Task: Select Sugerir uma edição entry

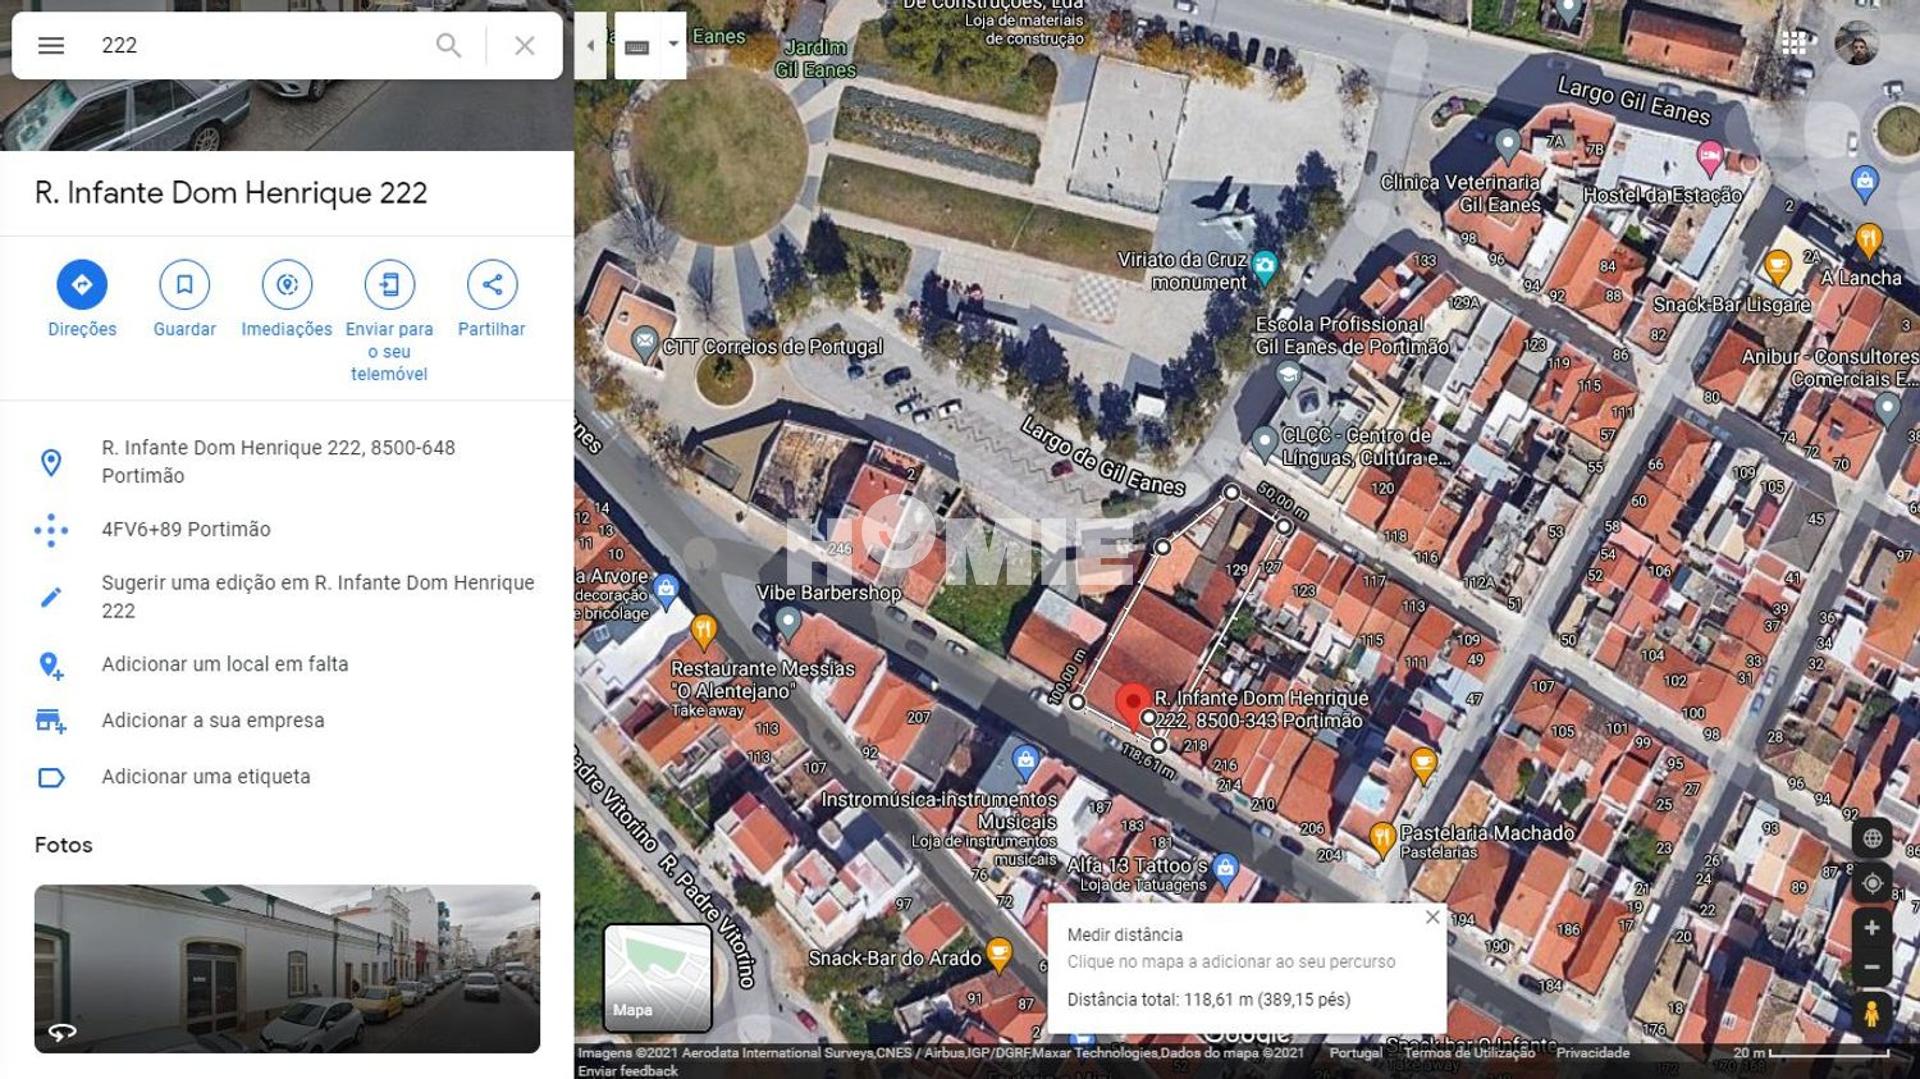Action: [317, 596]
